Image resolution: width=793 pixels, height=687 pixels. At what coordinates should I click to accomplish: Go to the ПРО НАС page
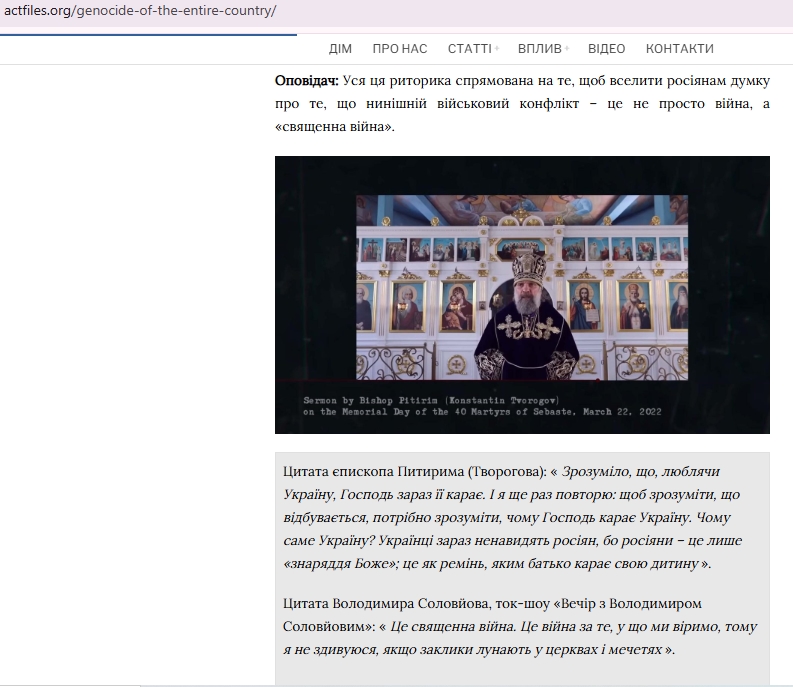[x=399, y=49]
